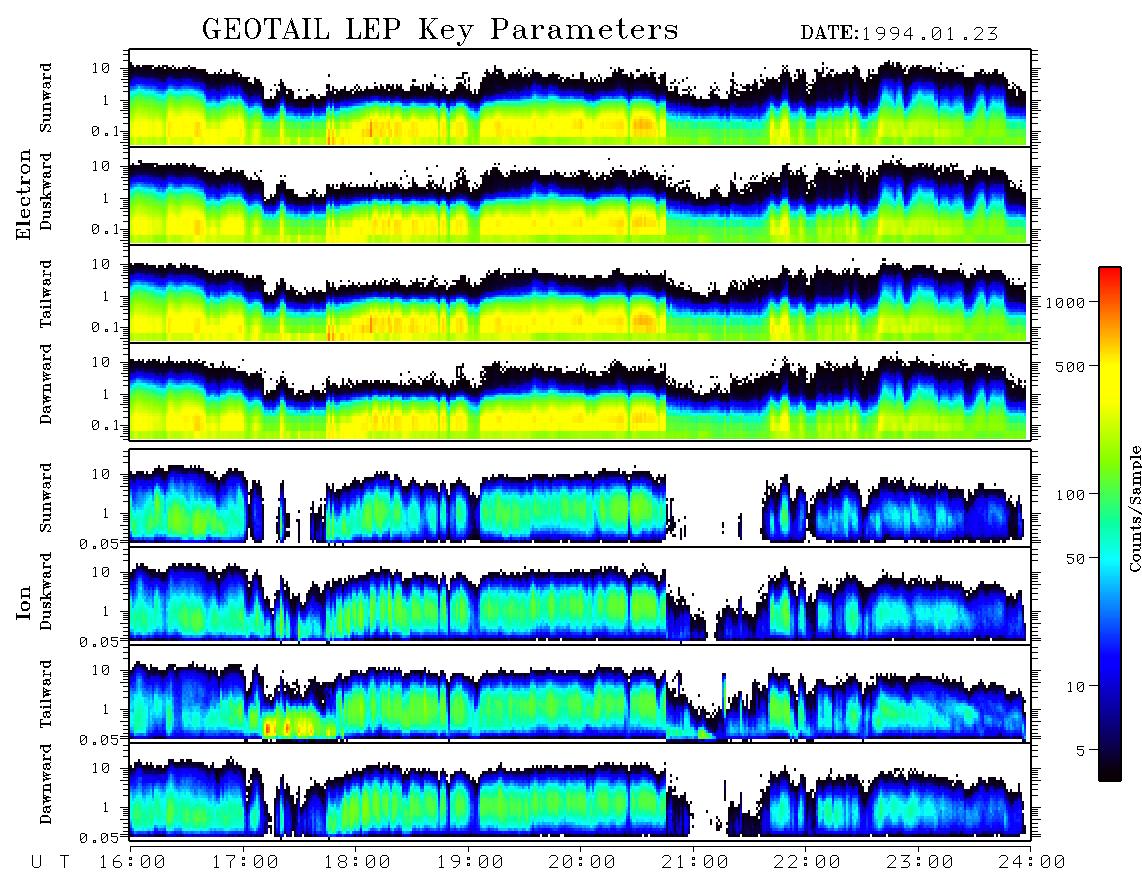Click the Electron 'Tailward' axis label
This screenshot has width=1142, height=880.
click(46, 294)
